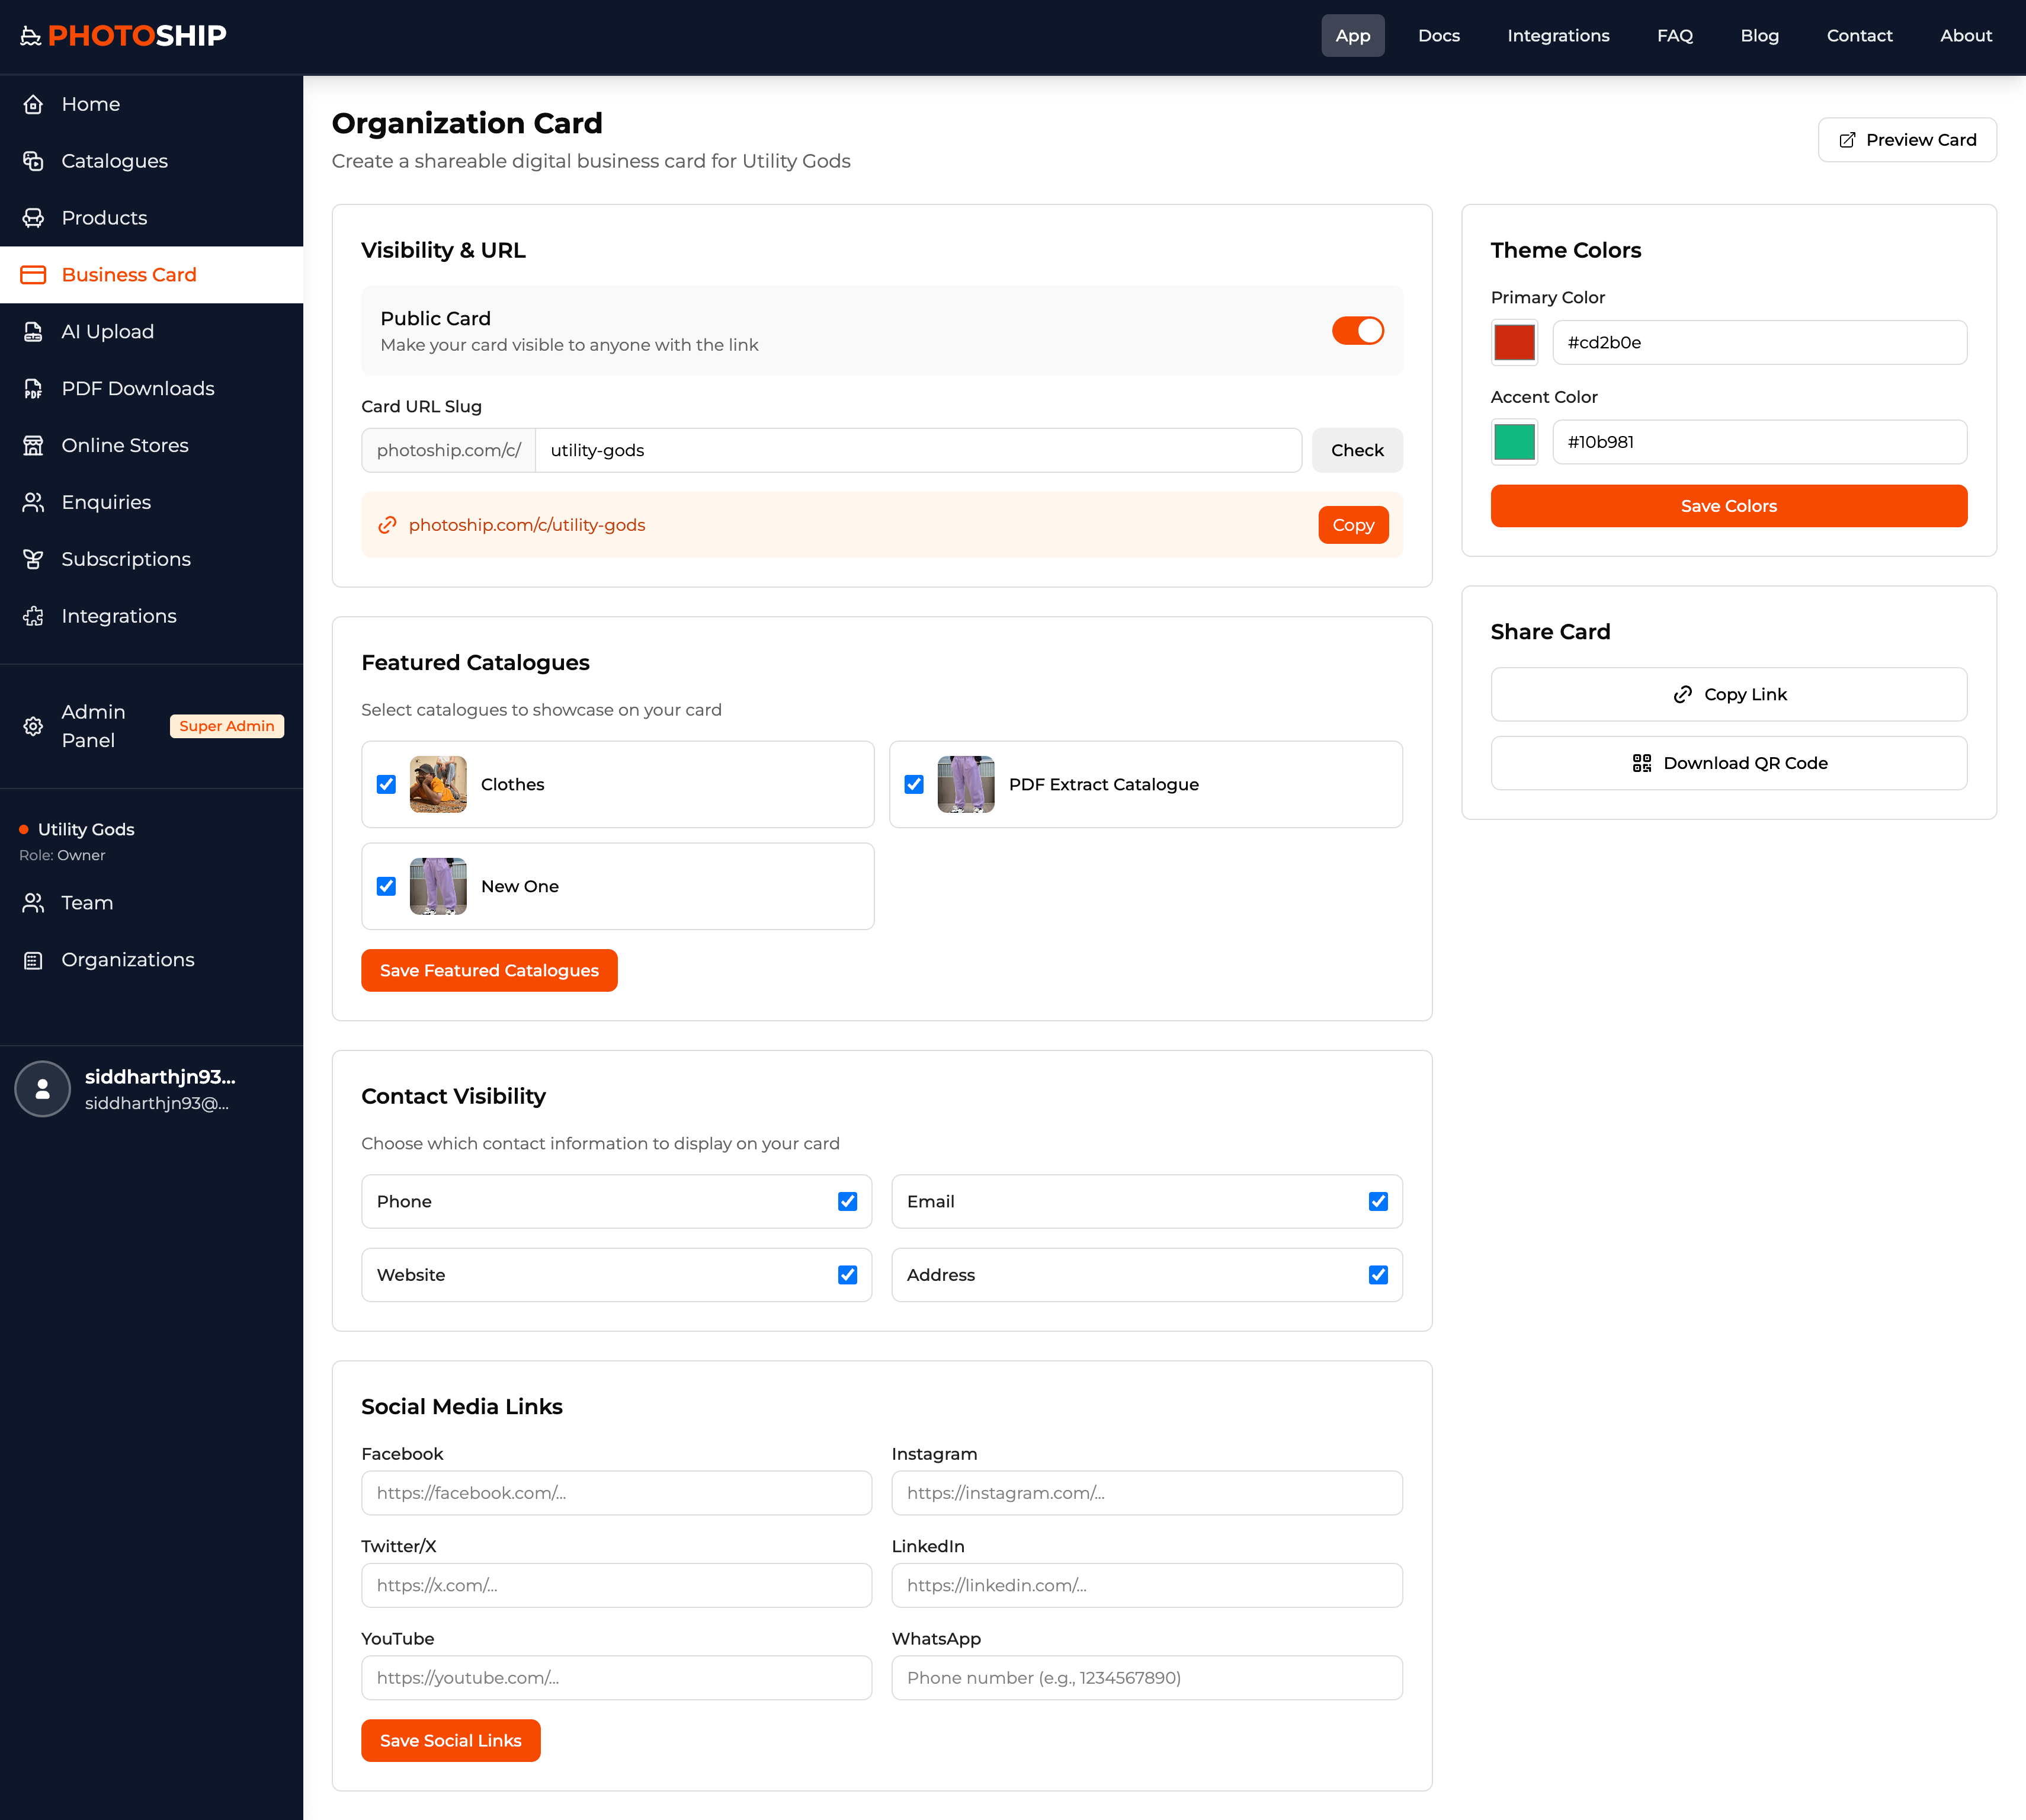Uncheck the Address visibility checkbox
2026x1820 pixels.
(1377, 1275)
